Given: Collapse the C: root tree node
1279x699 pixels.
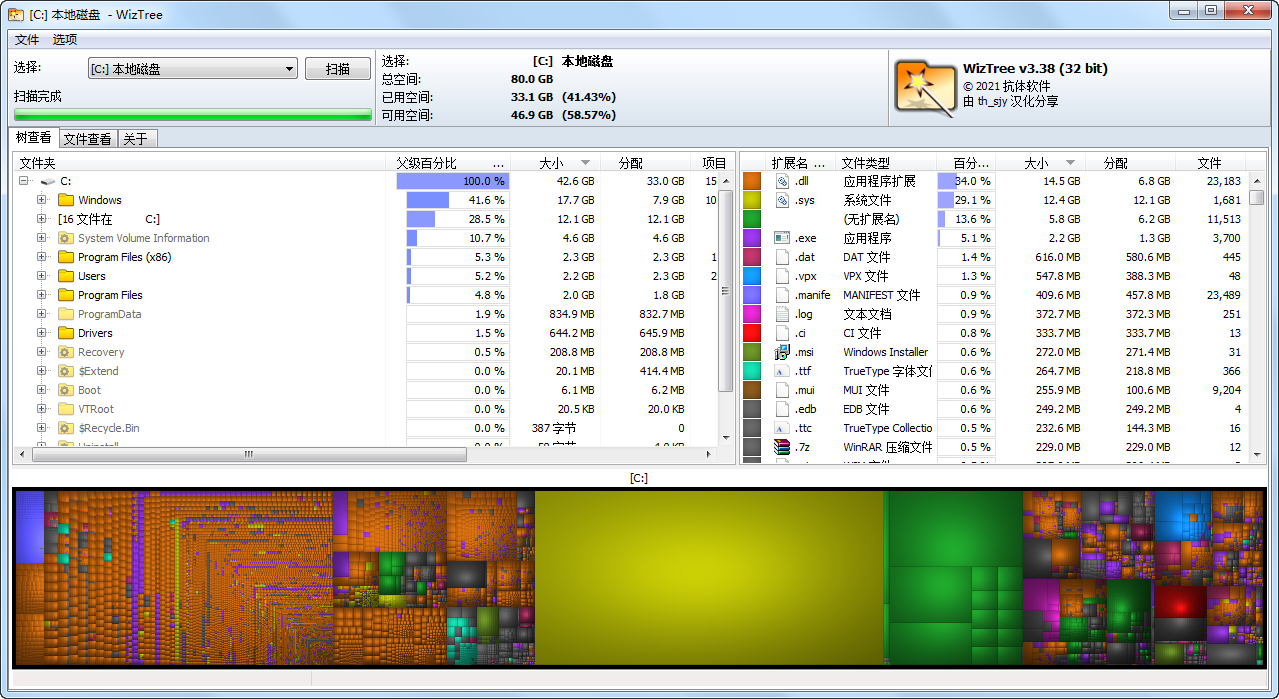Looking at the screenshot, I should pyautogui.click(x=22, y=181).
